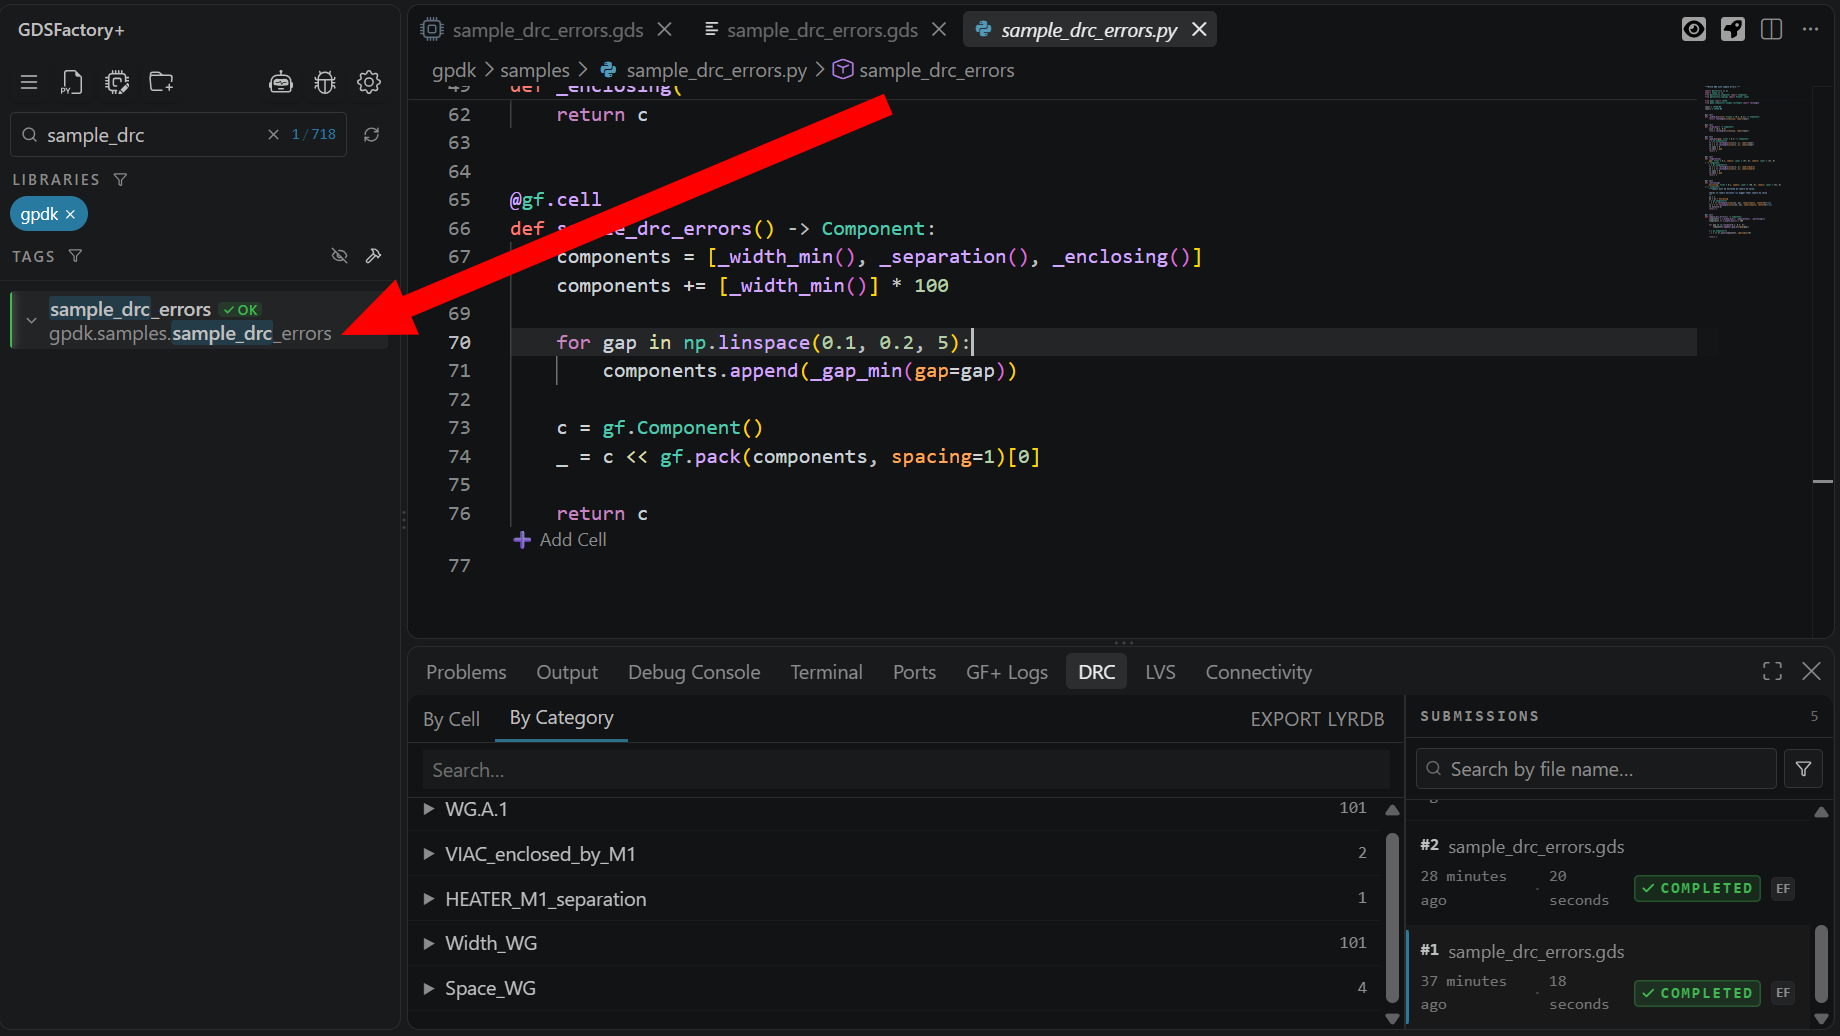Image resolution: width=1840 pixels, height=1036 pixels.
Task: Click the new Python file icon
Action: point(72,82)
